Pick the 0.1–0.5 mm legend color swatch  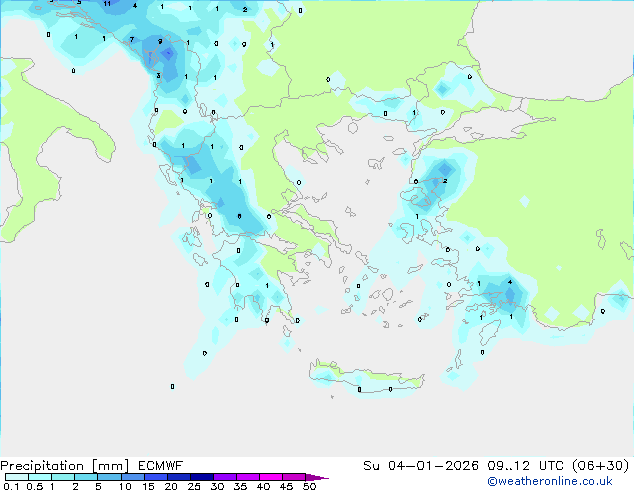[x=17, y=477]
